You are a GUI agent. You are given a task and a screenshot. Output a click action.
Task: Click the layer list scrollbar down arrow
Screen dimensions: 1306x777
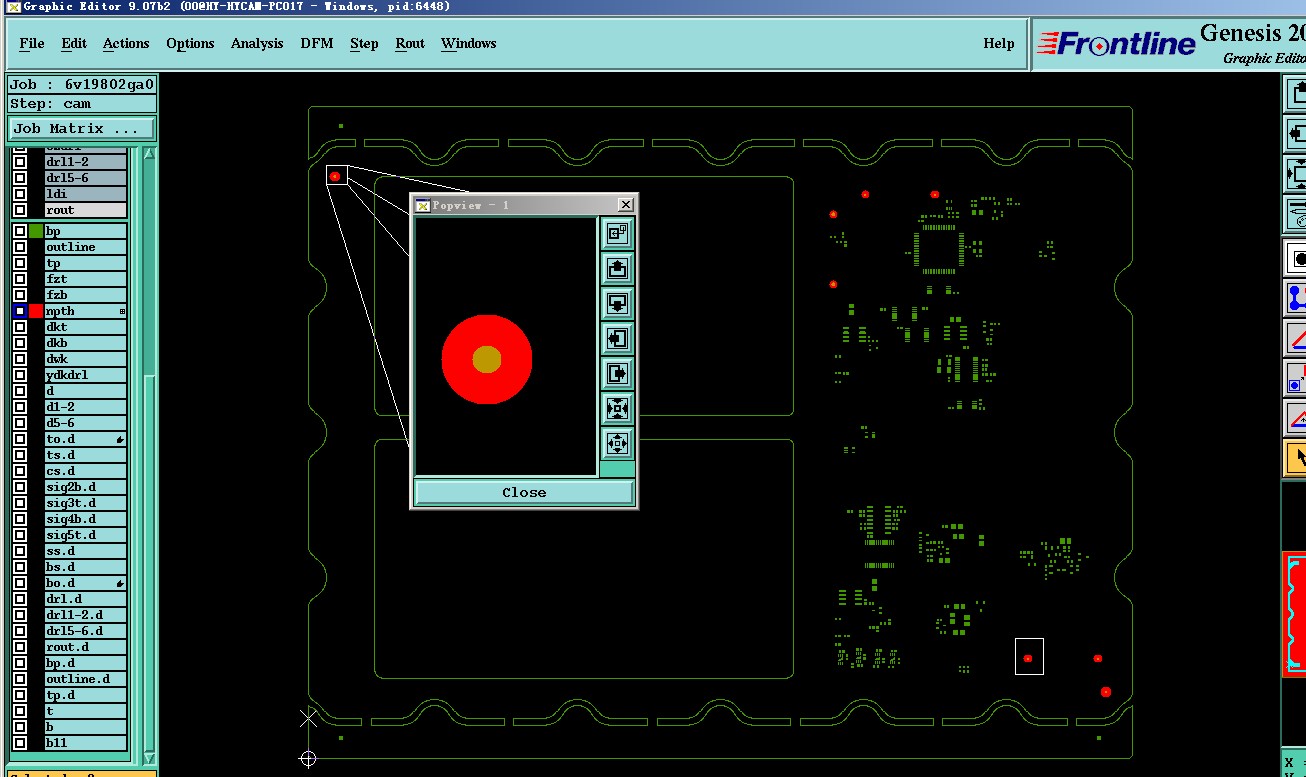tap(150, 758)
